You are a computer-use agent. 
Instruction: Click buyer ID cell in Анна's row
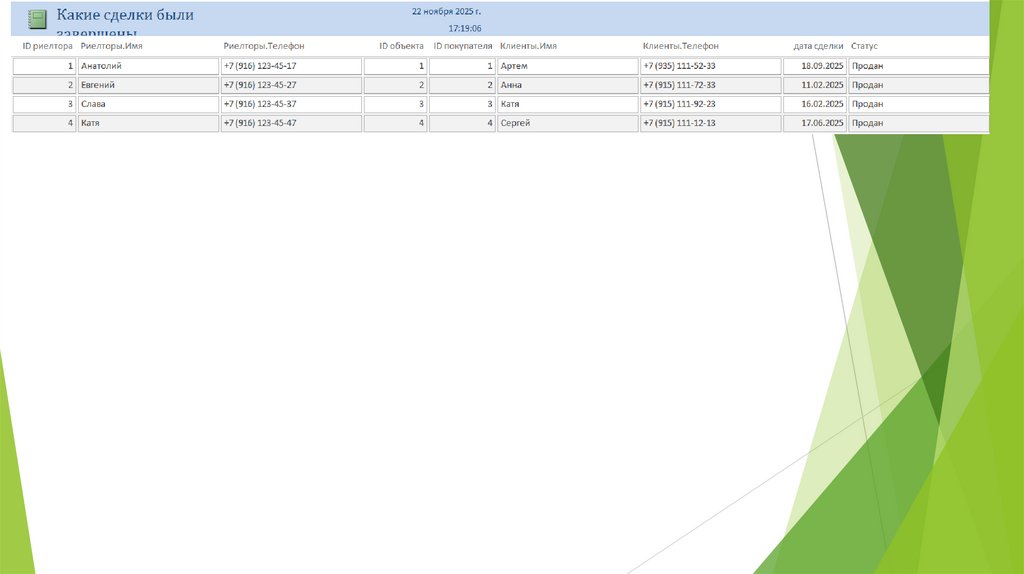click(x=462, y=85)
